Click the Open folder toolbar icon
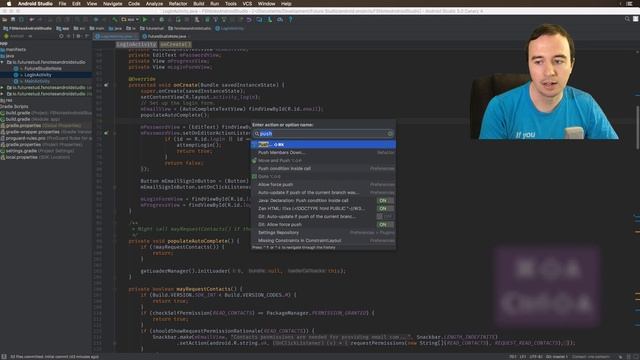 click(4, 19)
